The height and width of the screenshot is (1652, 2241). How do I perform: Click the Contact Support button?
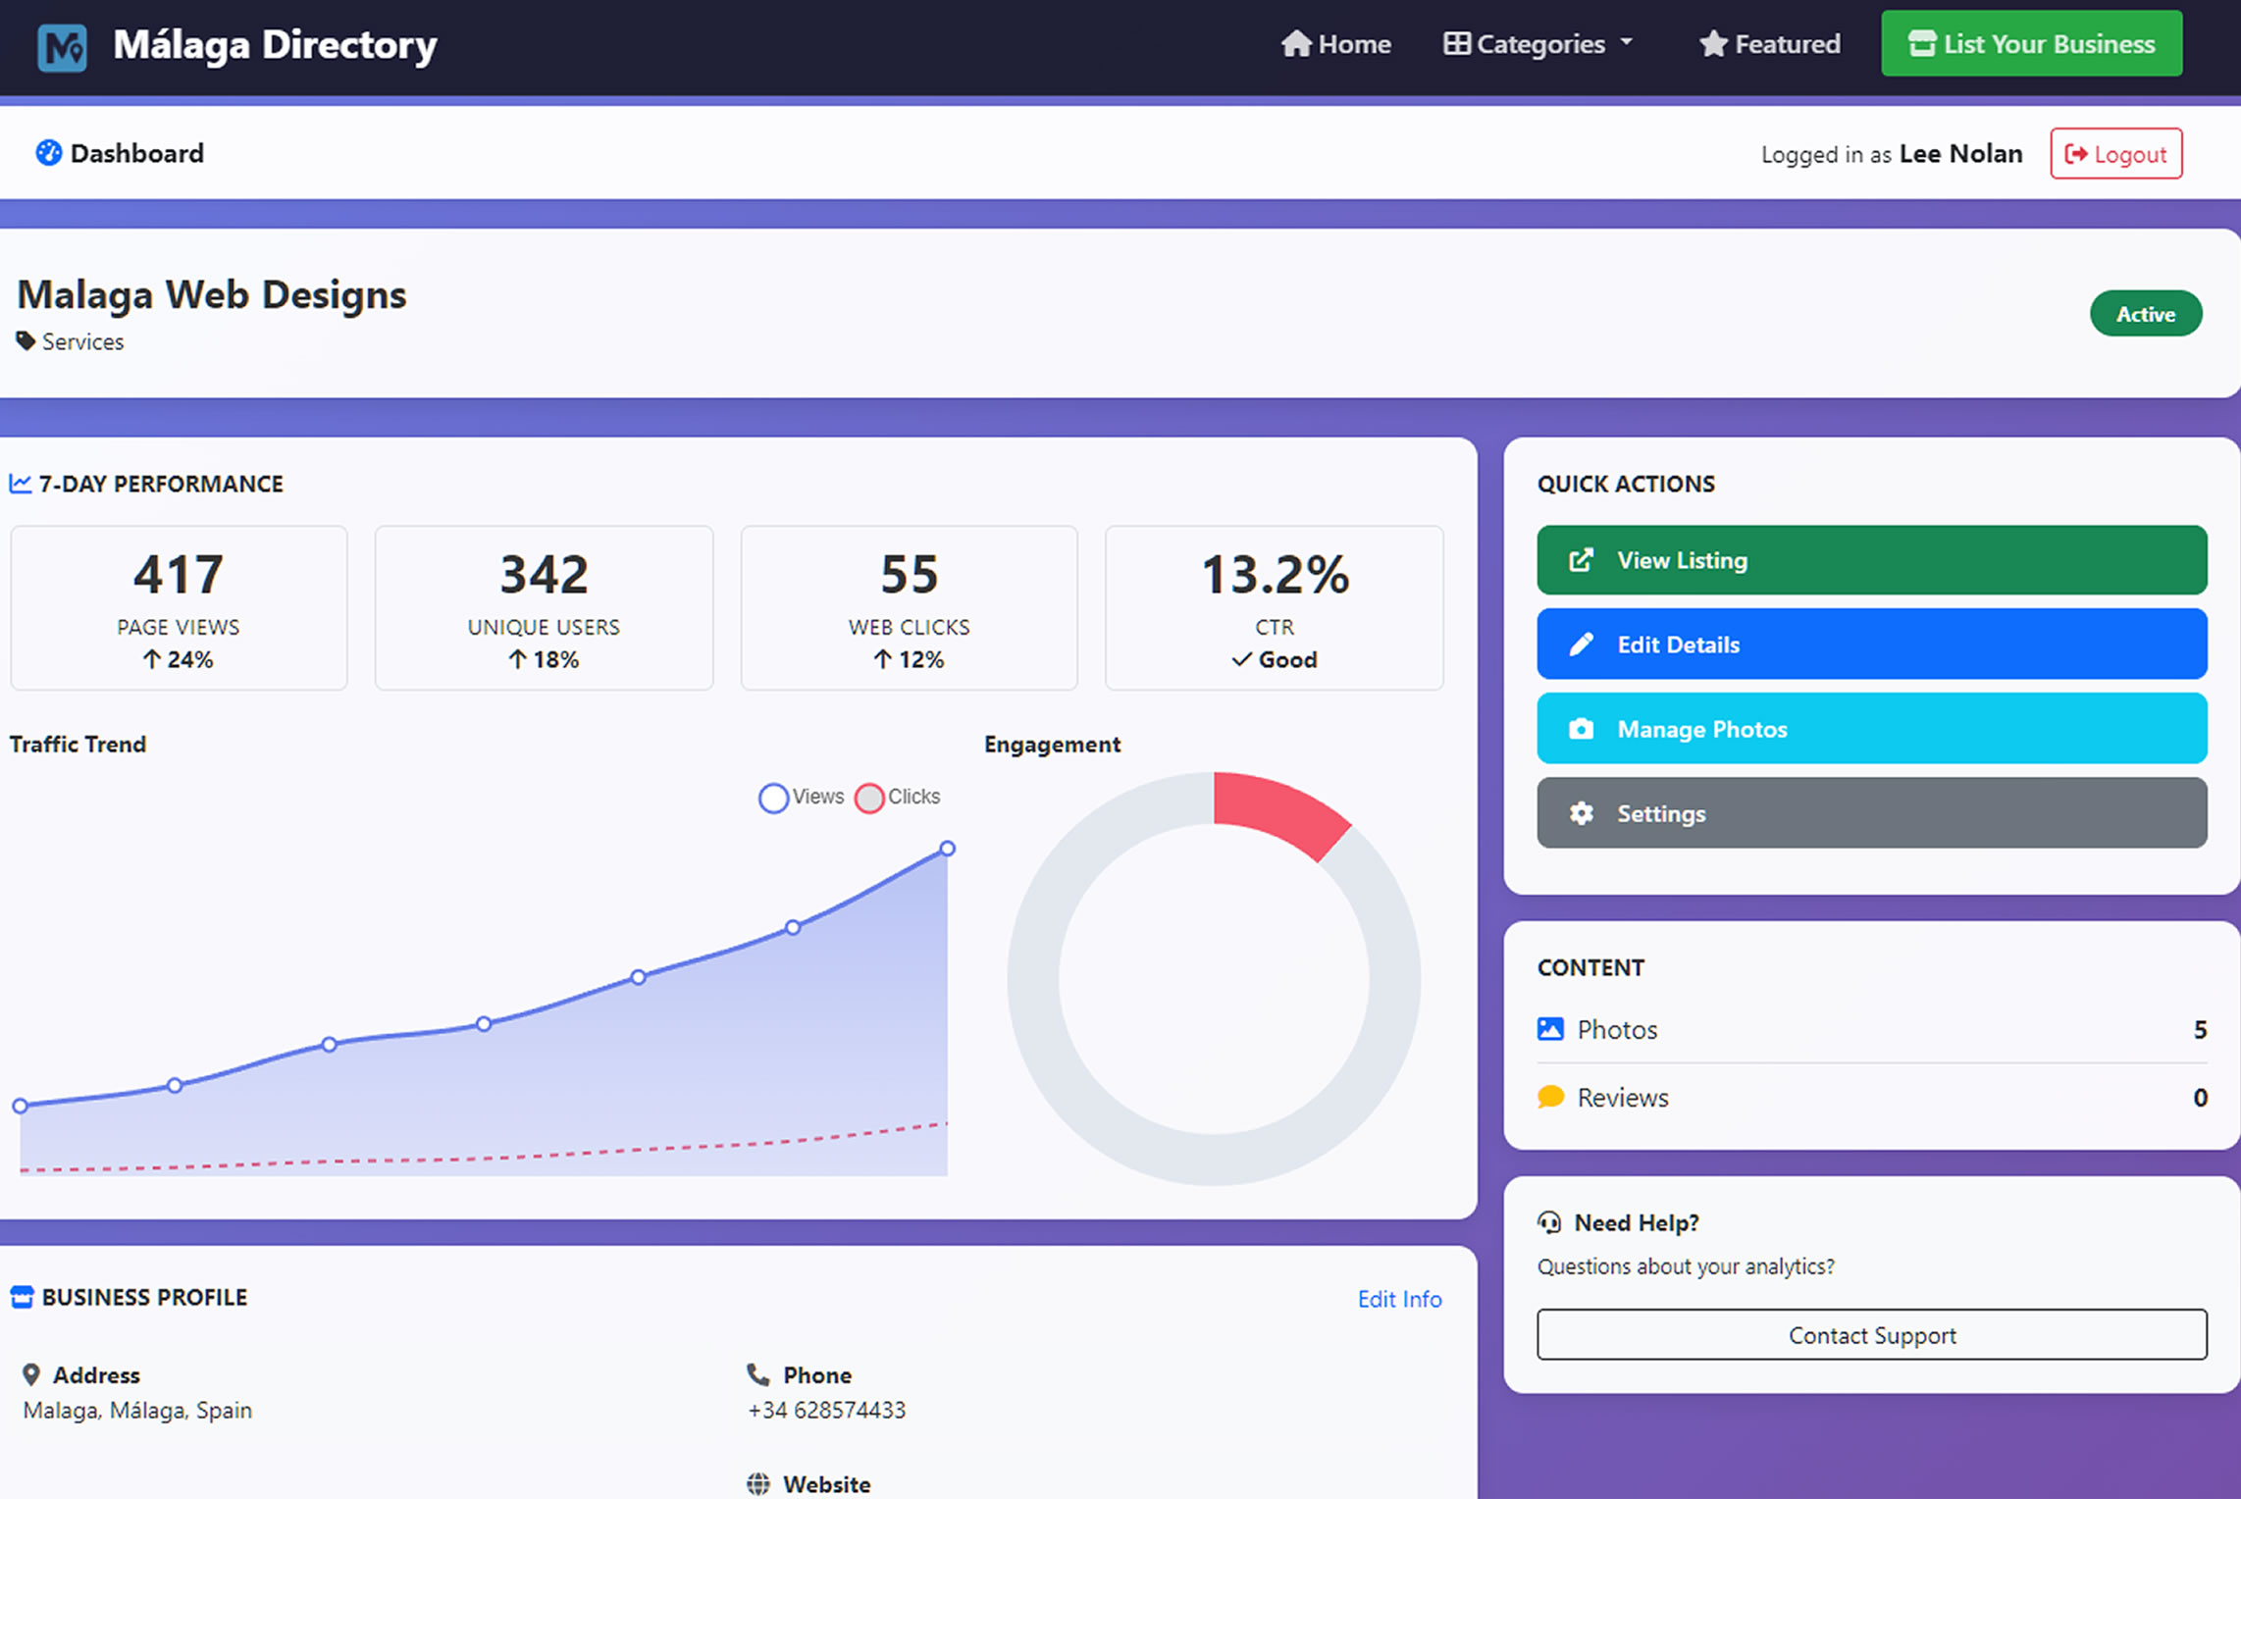(1871, 1335)
